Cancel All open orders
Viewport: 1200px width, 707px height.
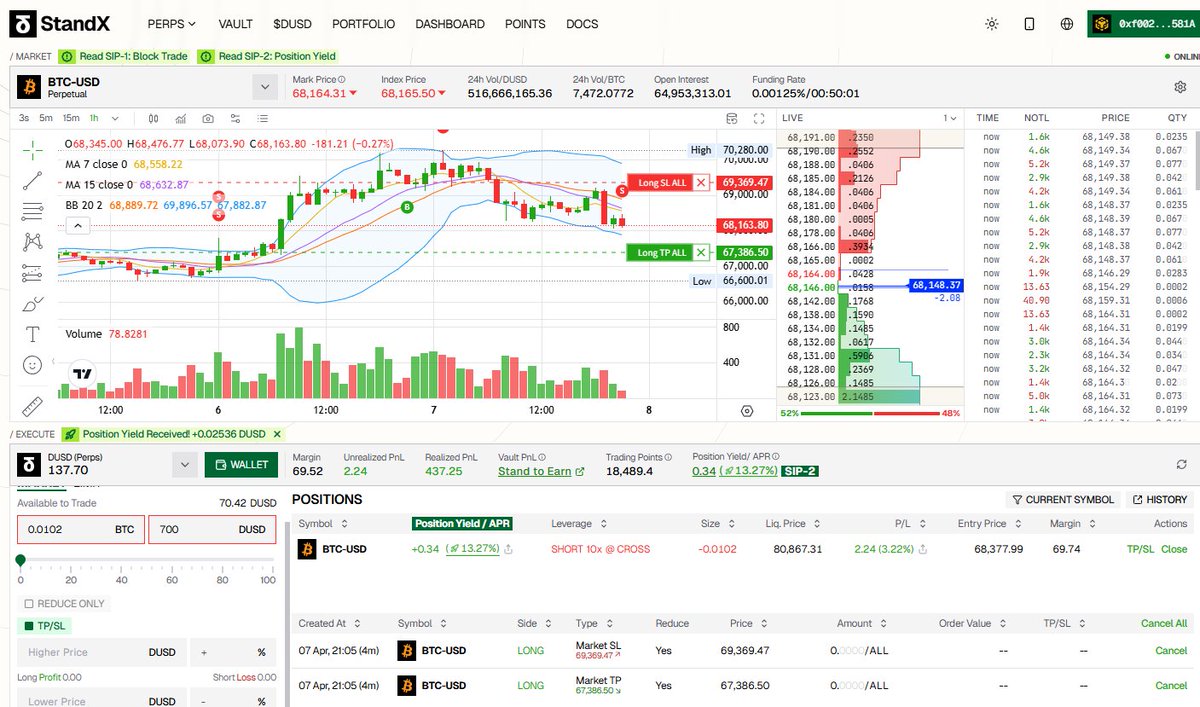click(x=1164, y=623)
